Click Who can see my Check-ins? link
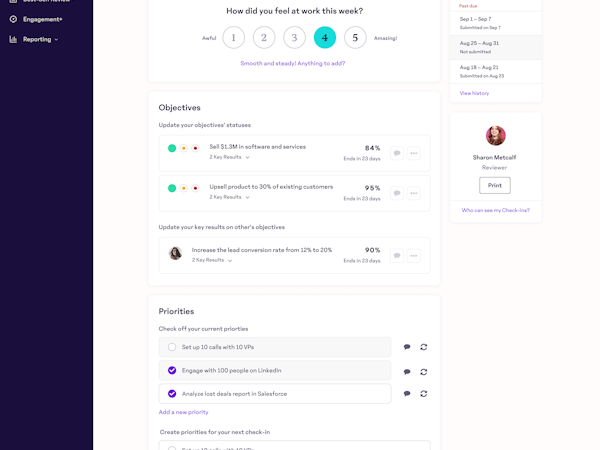600x450 pixels. pos(496,210)
